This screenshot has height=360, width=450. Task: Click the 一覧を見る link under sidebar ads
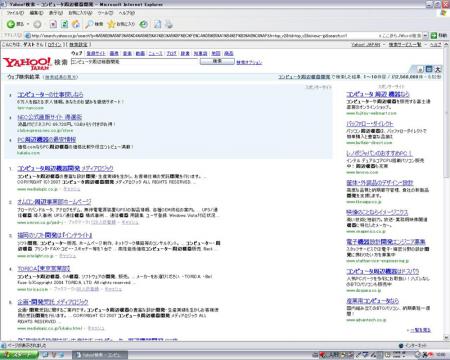[420, 330]
